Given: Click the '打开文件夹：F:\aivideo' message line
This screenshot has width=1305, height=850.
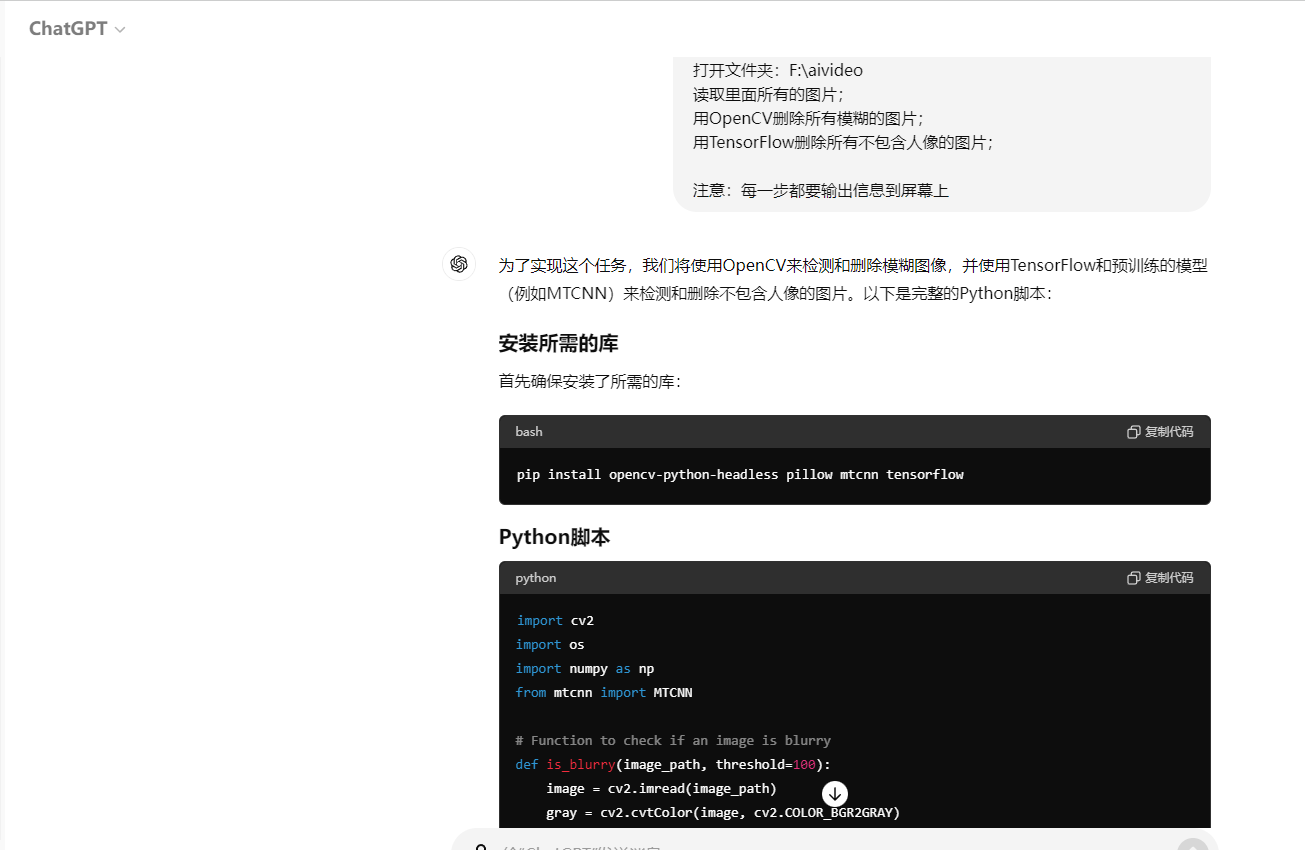Looking at the screenshot, I should (x=778, y=70).
